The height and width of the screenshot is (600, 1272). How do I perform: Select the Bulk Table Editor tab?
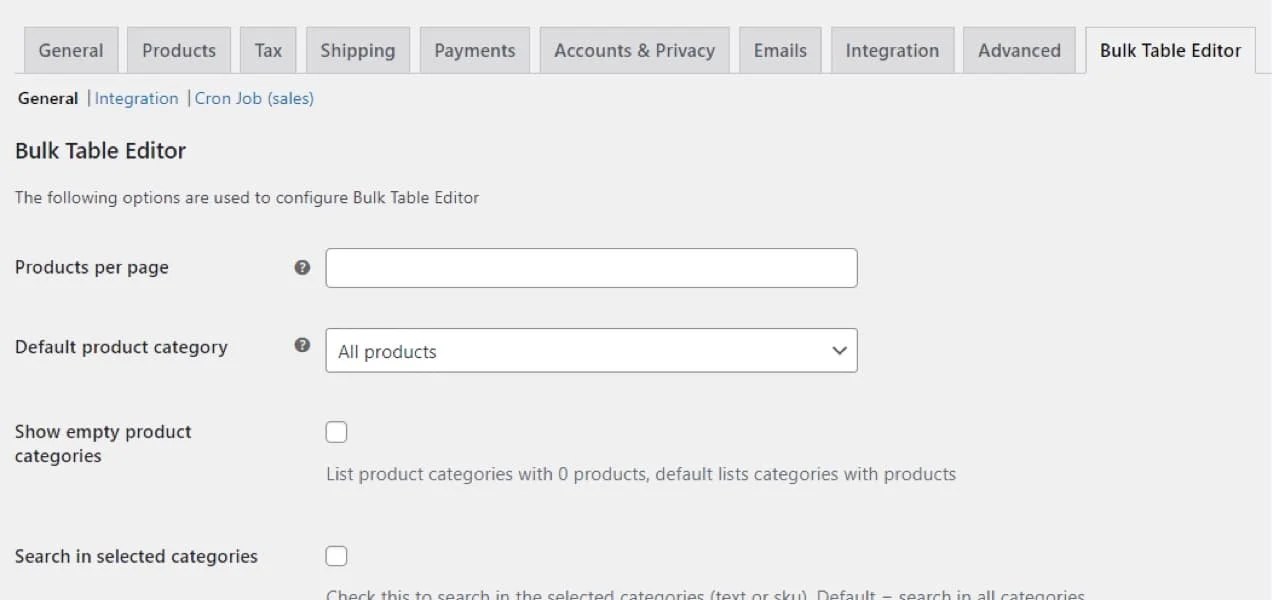1170,50
